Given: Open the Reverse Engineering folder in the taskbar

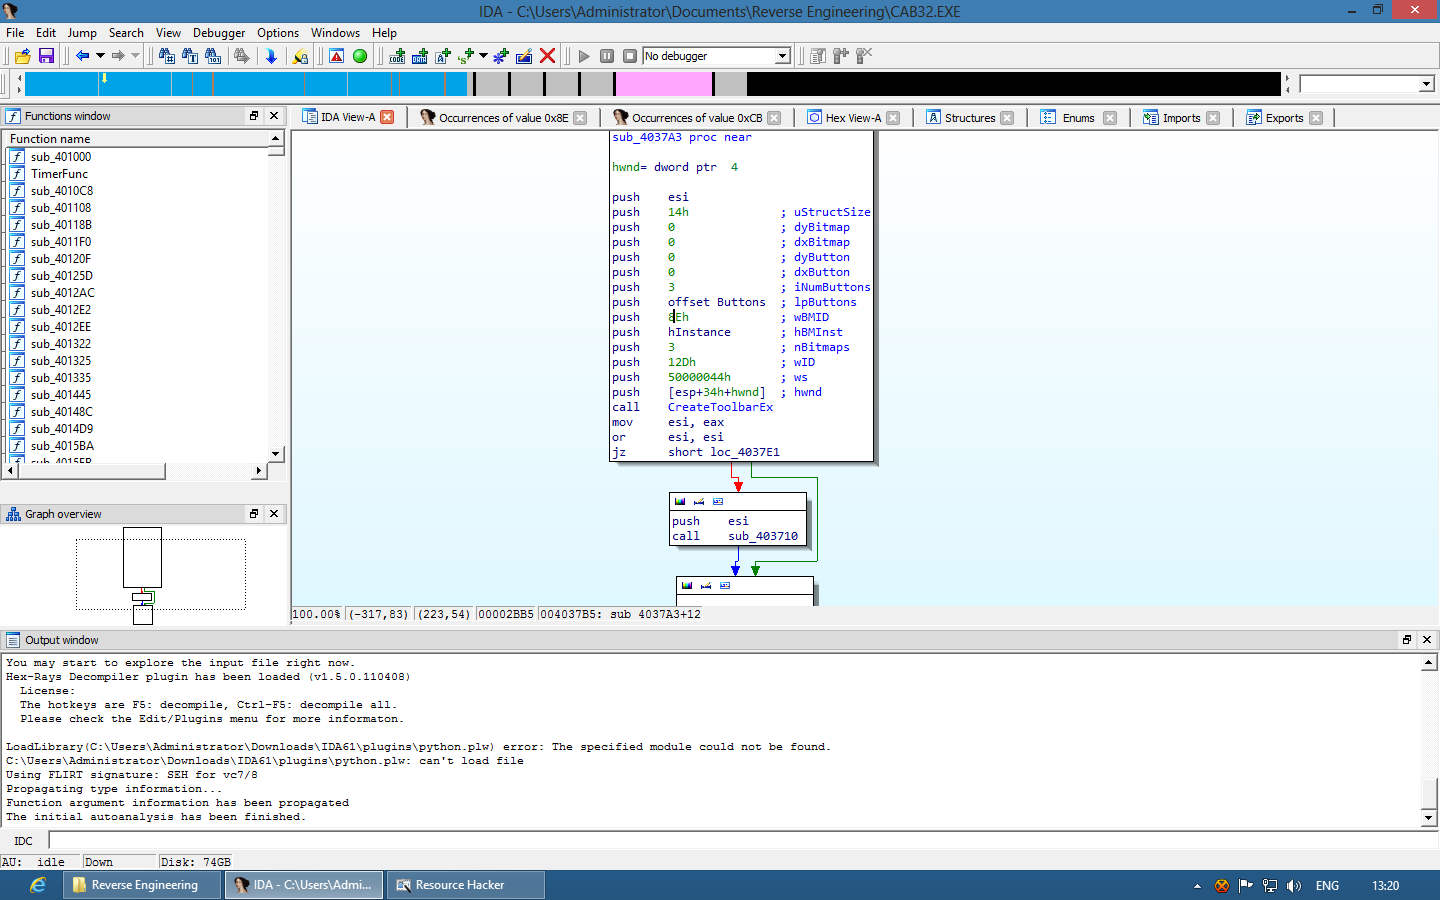Looking at the screenshot, I should point(142,885).
